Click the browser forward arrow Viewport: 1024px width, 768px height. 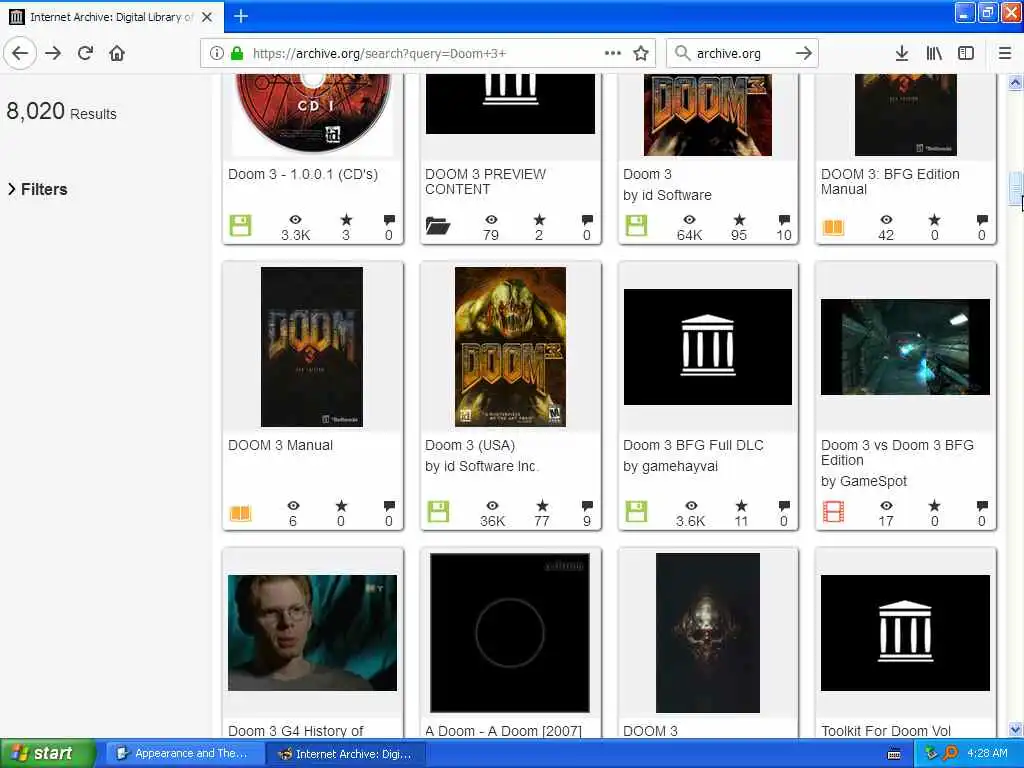tap(53, 53)
